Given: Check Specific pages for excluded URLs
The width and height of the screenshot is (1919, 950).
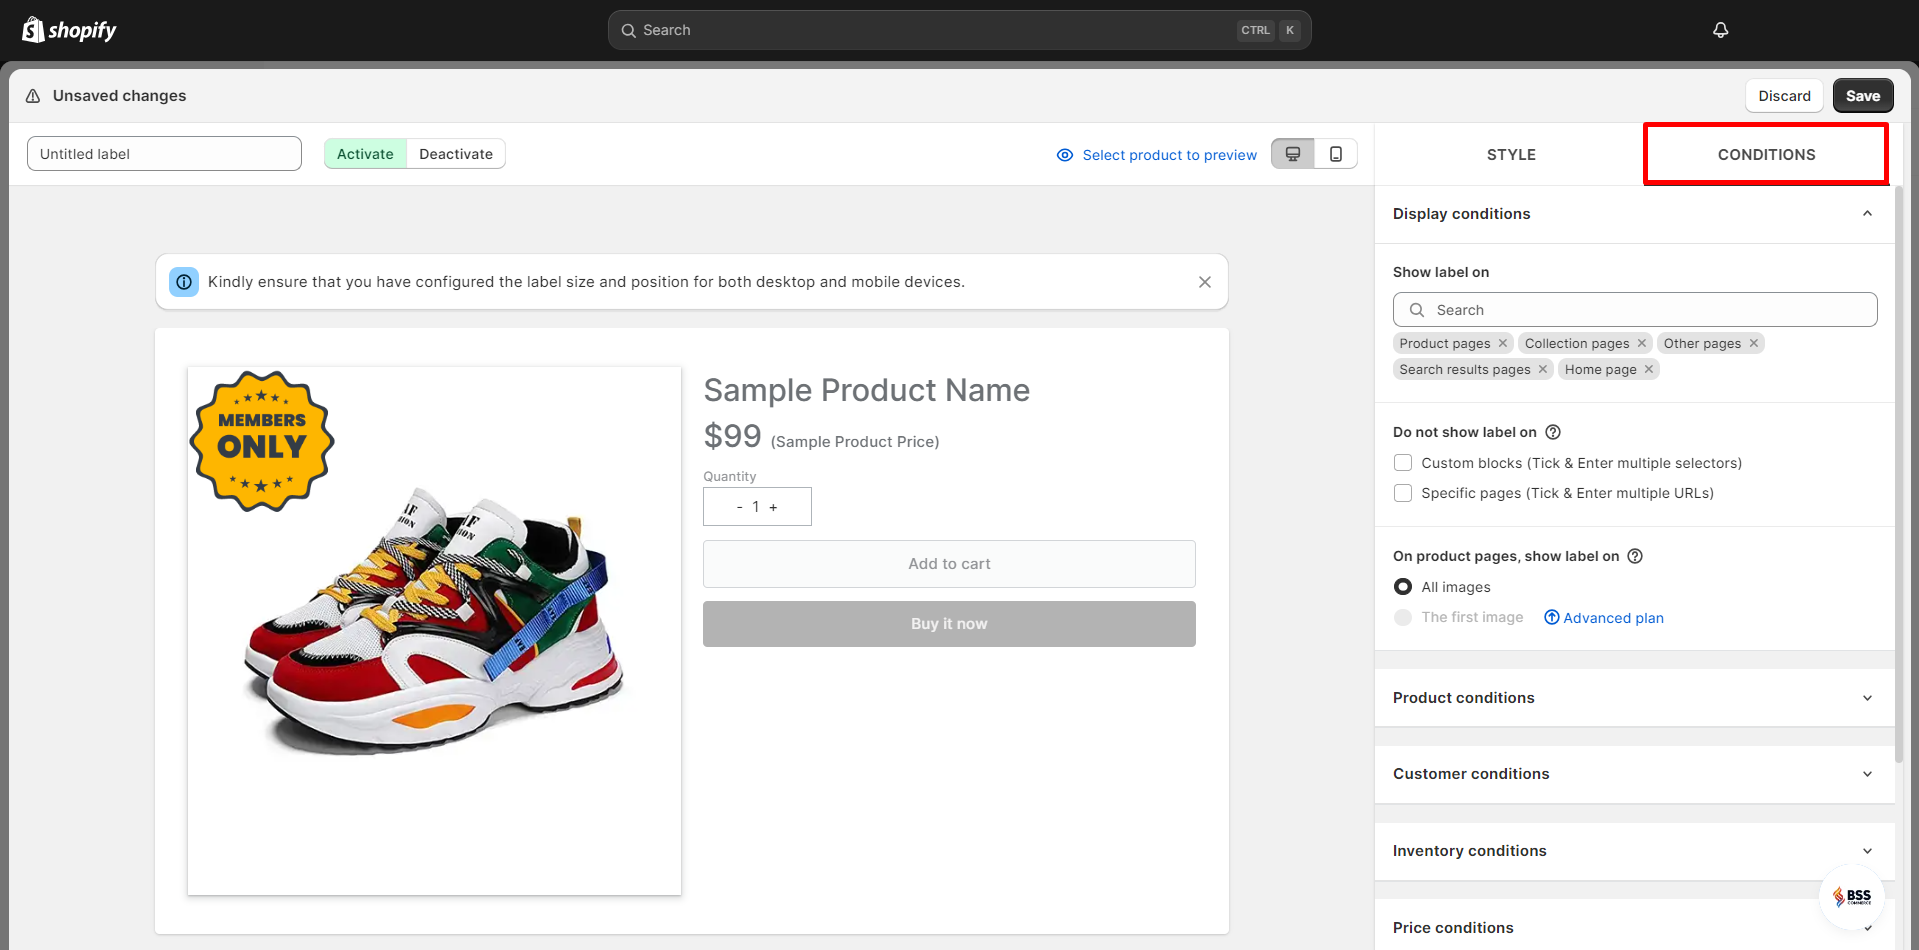Looking at the screenshot, I should tap(1403, 492).
